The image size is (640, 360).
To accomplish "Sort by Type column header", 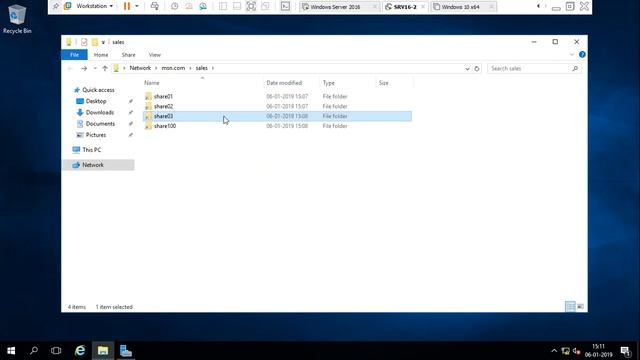I will (x=329, y=83).
